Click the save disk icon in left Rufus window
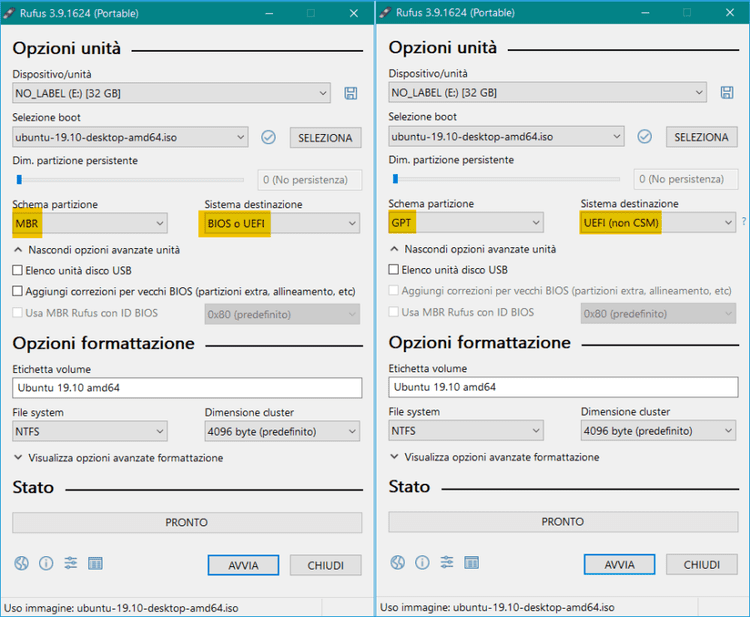The image size is (750, 617). click(351, 93)
